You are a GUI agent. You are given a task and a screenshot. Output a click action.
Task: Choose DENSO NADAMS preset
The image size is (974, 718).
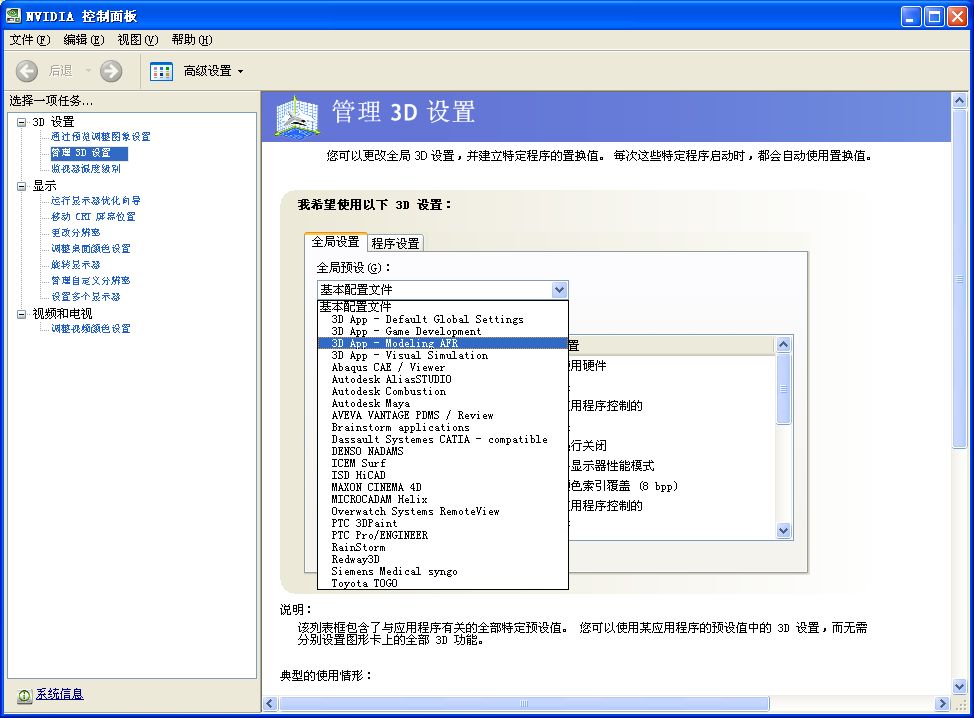point(443,451)
